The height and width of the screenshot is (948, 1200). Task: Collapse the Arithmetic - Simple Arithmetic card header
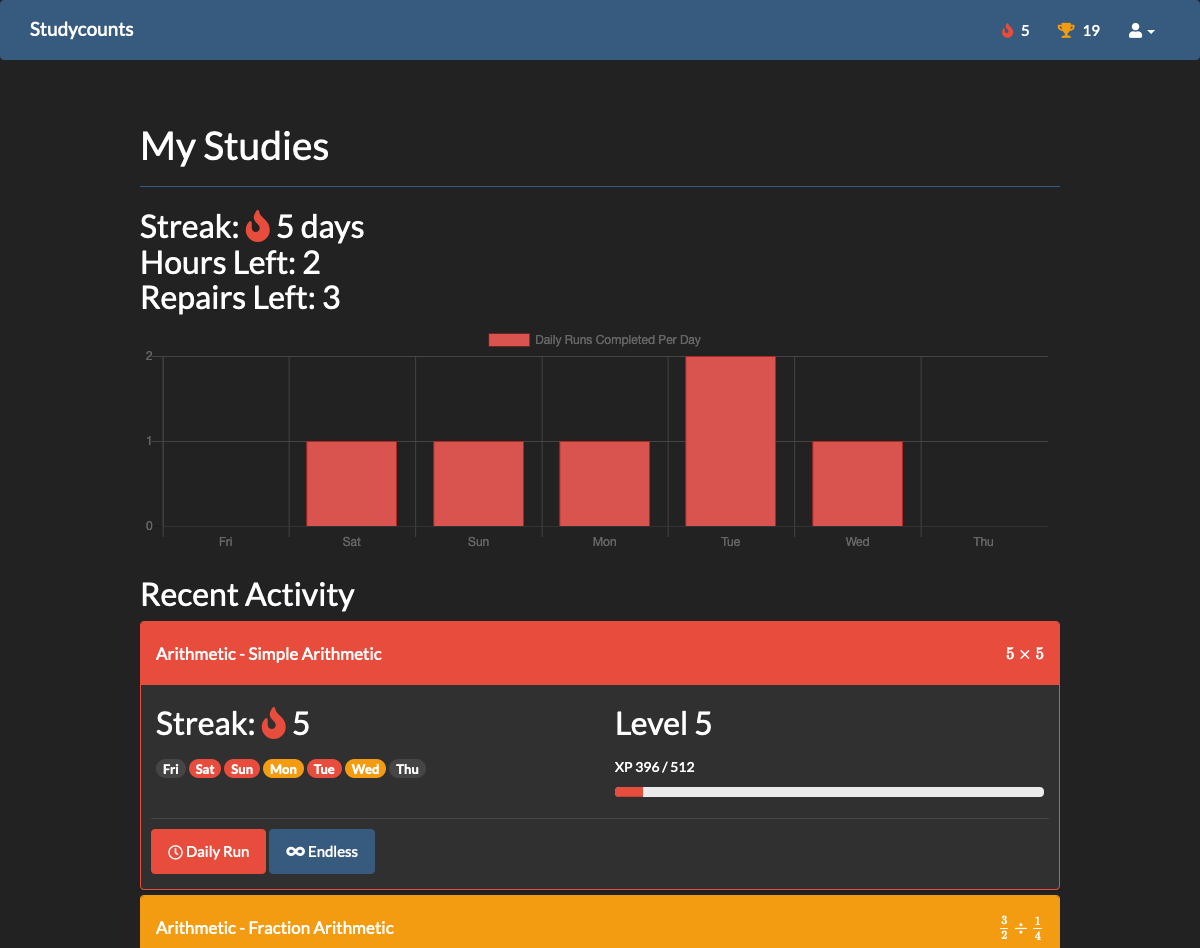[600, 653]
